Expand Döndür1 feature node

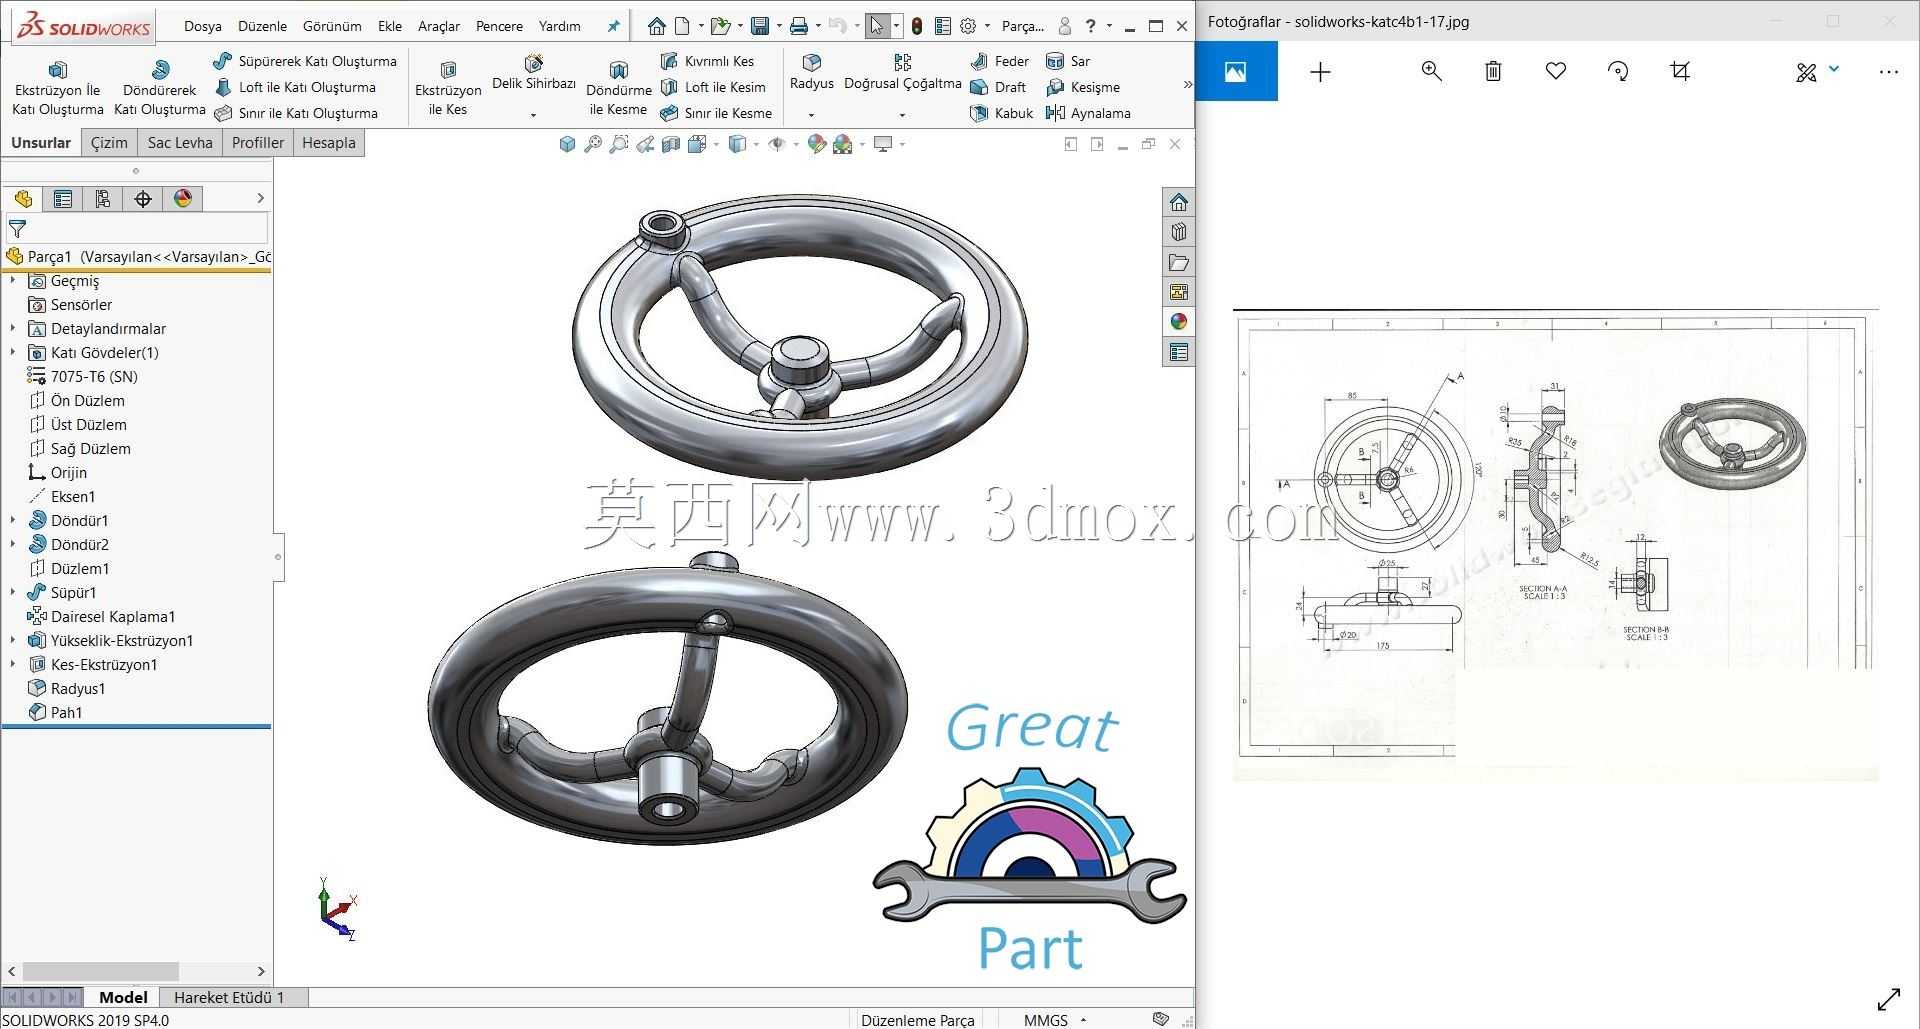[x=13, y=521]
